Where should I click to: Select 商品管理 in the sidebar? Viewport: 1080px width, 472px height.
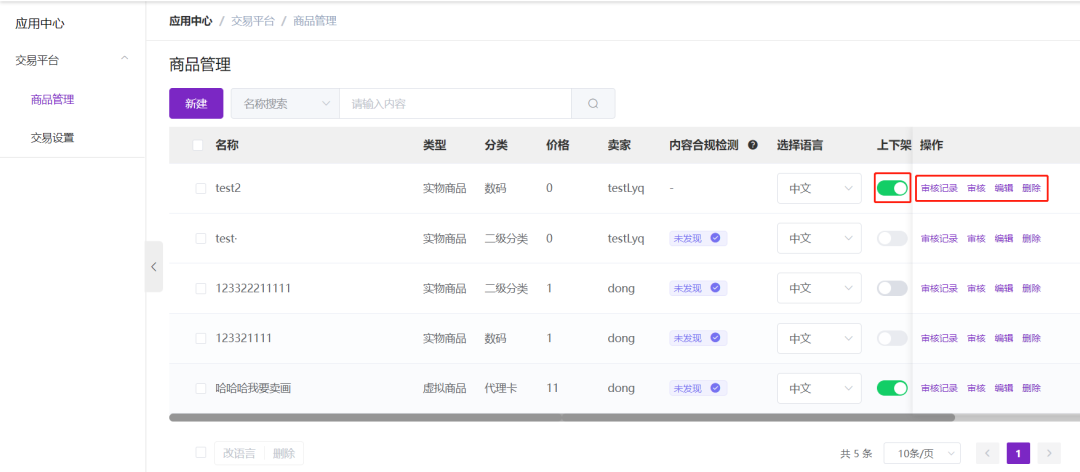(x=52, y=99)
